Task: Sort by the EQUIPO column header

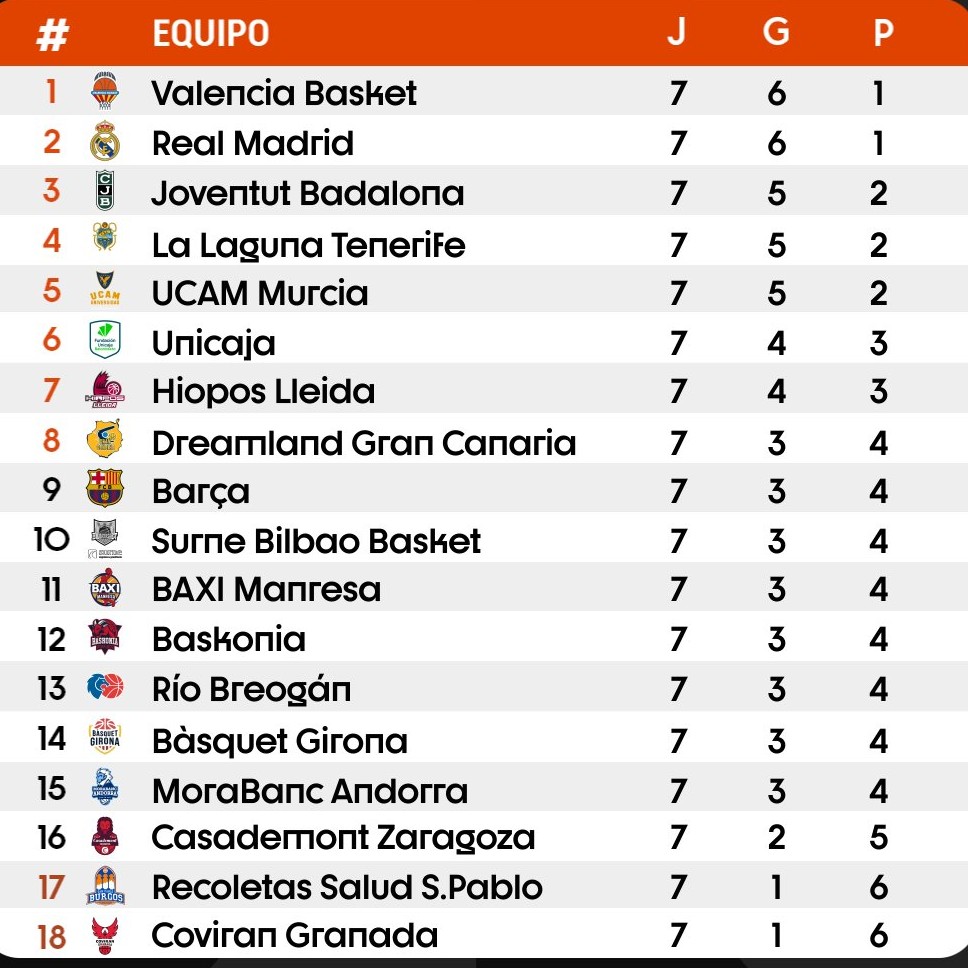Action: (x=210, y=34)
